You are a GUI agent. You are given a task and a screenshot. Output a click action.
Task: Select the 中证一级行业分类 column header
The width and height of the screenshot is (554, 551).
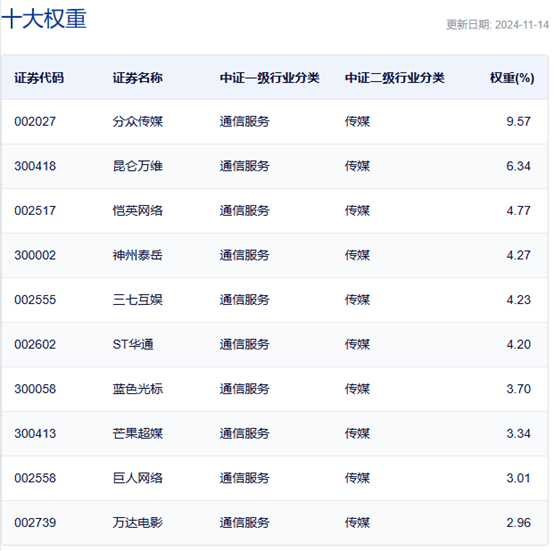pyautogui.click(x=270, y=78)
